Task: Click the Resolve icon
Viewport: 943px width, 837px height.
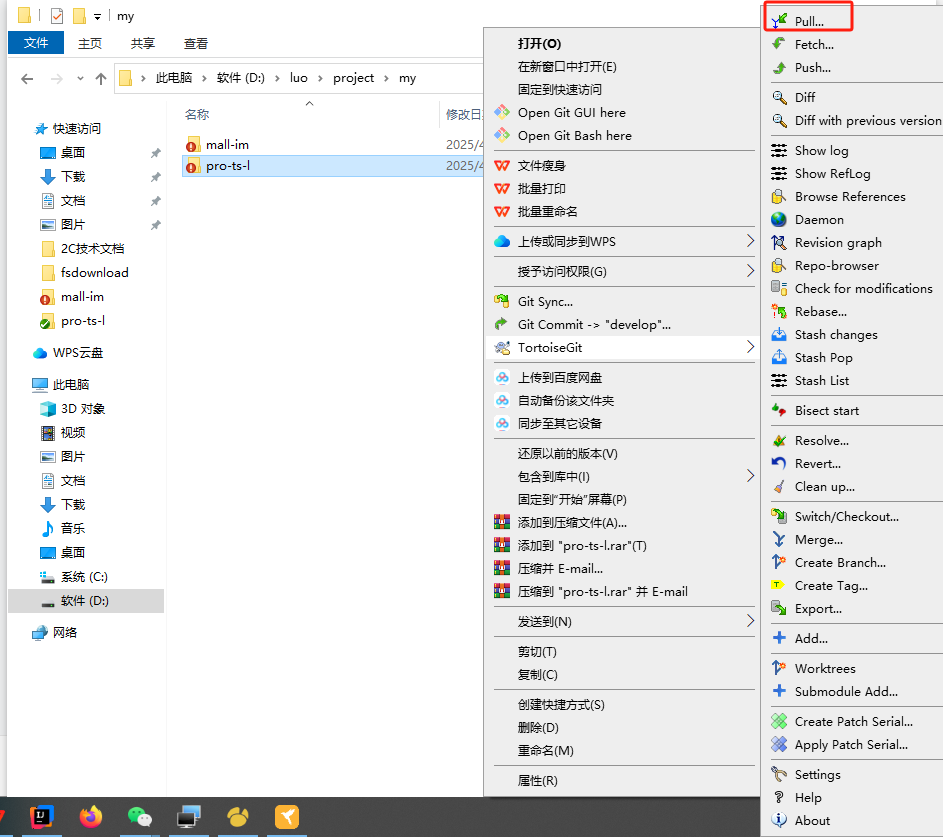Action: coord(779,440)
